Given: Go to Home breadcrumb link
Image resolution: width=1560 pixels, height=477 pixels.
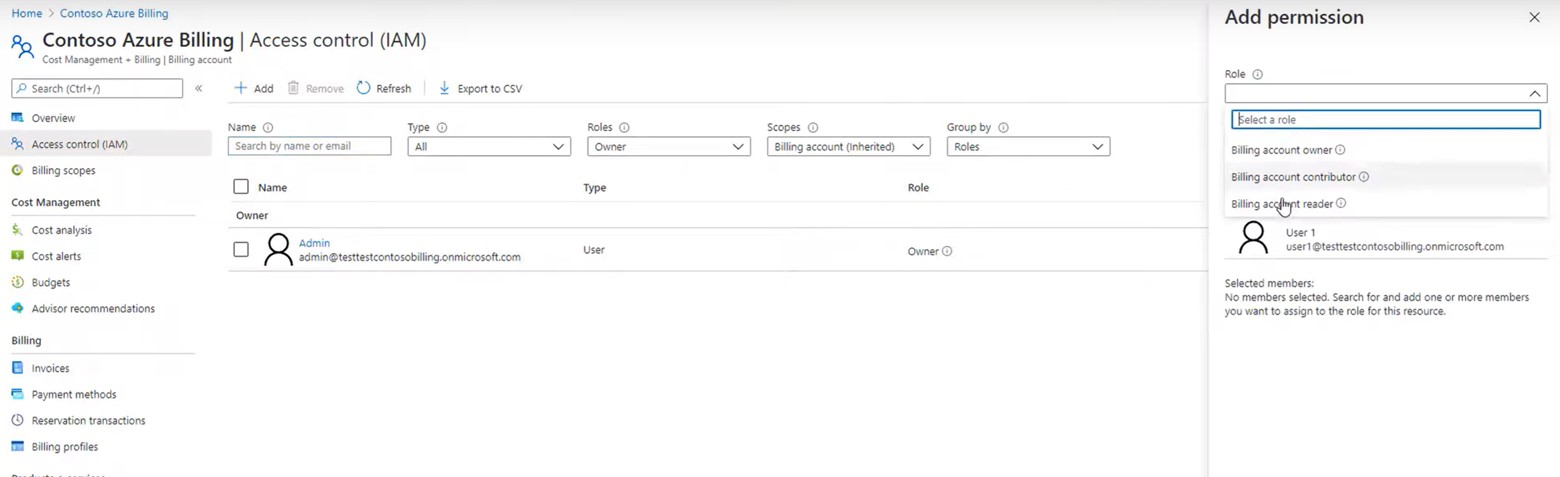Looking at the screenshot, I should (x=27, y=13).
